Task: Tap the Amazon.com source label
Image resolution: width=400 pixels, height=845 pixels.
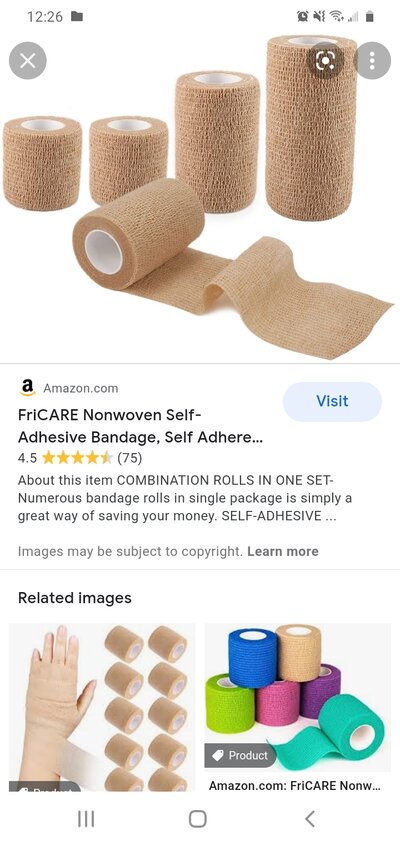Action: coord(80,388)
